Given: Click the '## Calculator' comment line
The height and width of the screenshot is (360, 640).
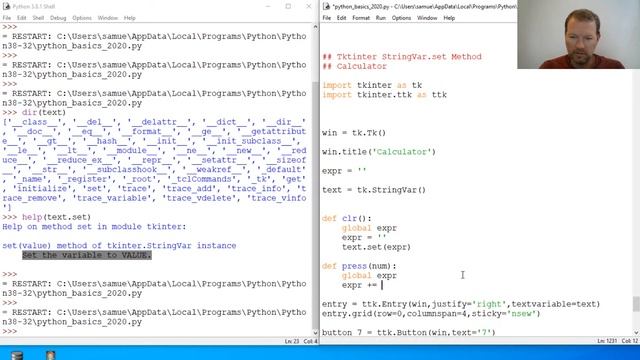Looking at the screenshot, I should pos(354,66).
